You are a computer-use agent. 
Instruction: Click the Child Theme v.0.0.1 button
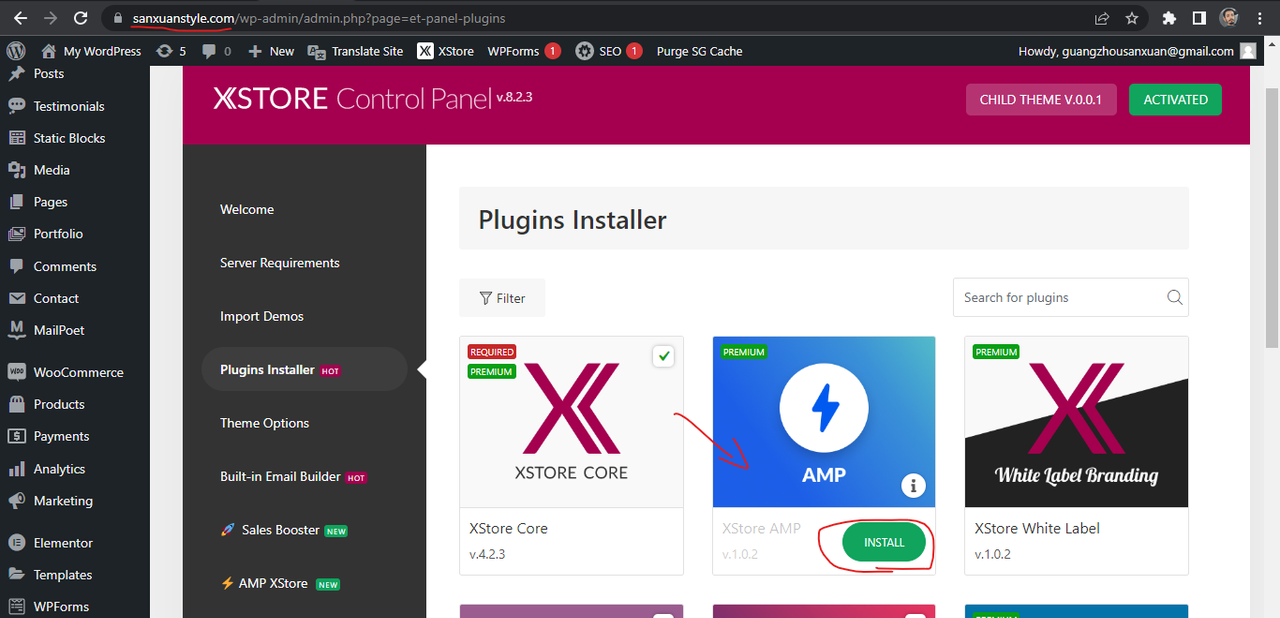[x=1041, y=99]
